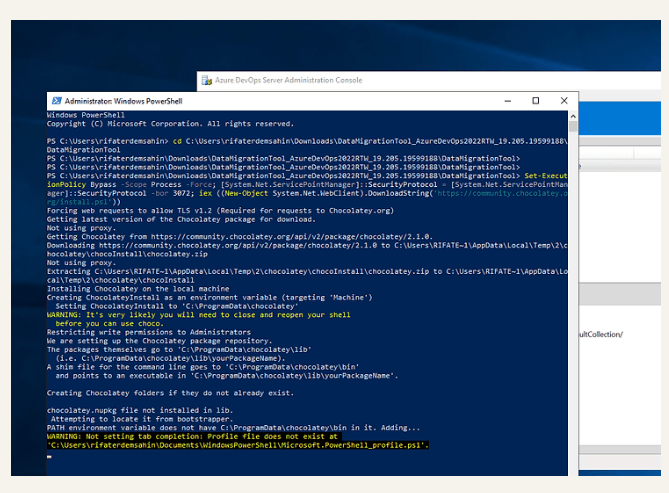Screen dimensions: 669x493
Task: Click 'Getting Chocolatey from https://community.chocolatey.org' line
Action: (240, 236)
